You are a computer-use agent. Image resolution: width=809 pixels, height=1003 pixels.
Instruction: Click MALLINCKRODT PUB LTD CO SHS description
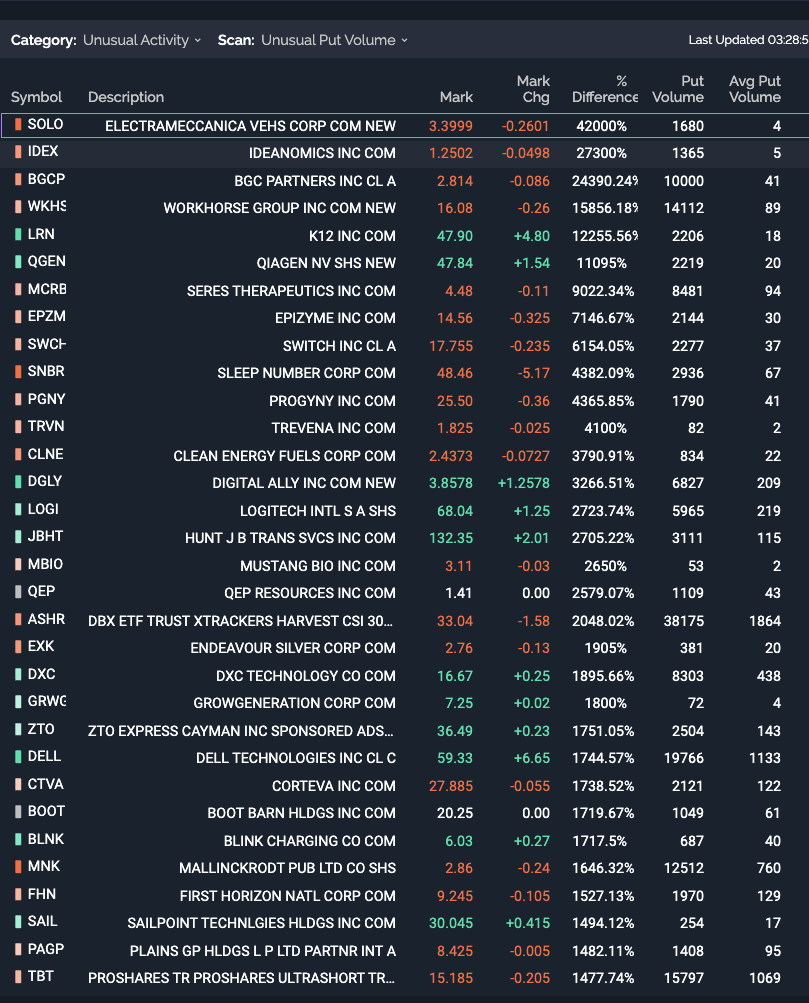[287, 869]
